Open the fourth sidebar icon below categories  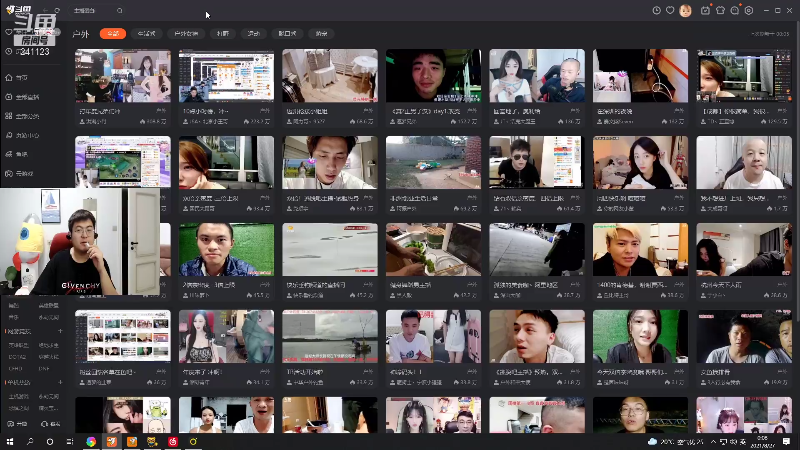point(9,135)
